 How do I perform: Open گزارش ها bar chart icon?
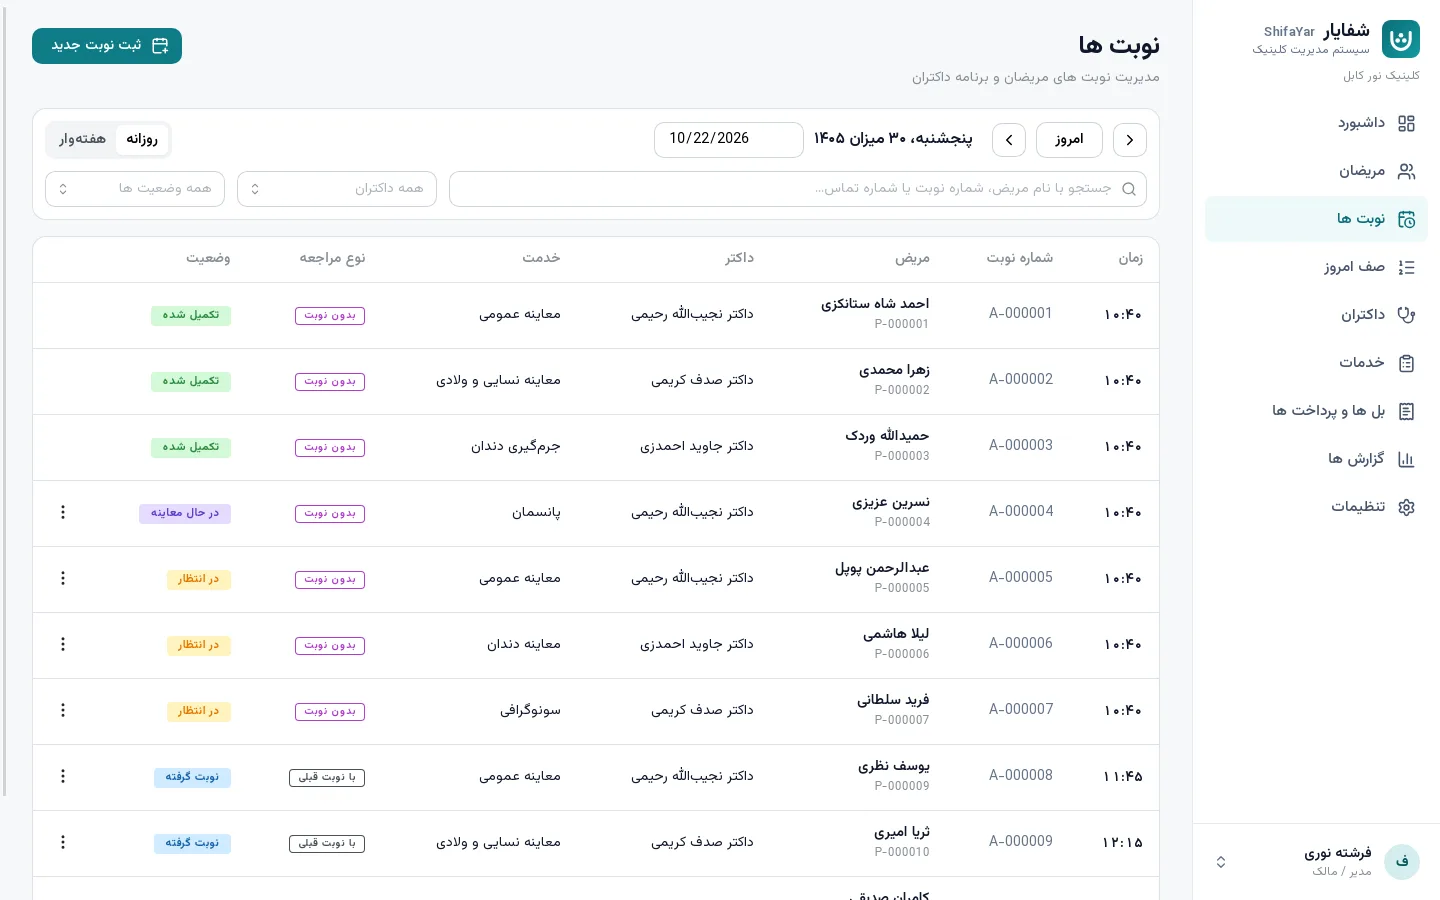pyautogui.click(x=1406, y=459)
